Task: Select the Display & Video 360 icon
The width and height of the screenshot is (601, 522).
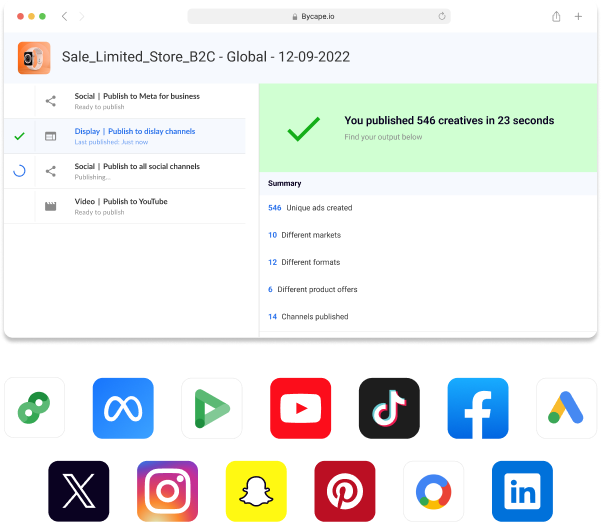Action: coord(212,408)
